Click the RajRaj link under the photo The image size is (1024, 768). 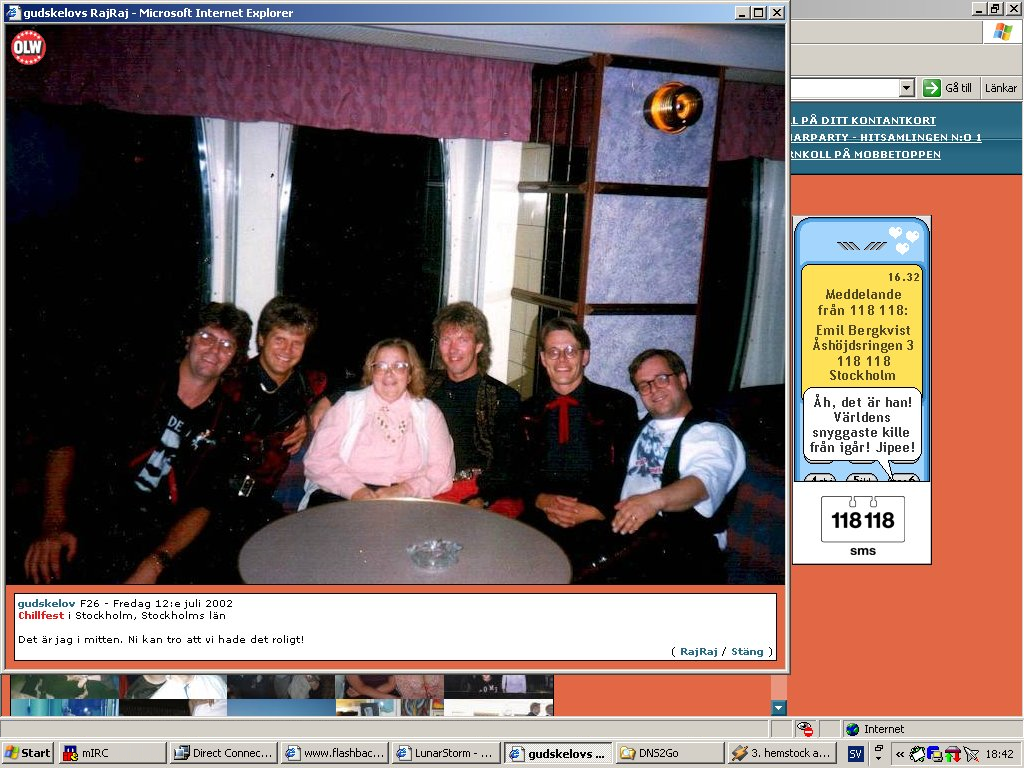[x=699, y=651]
